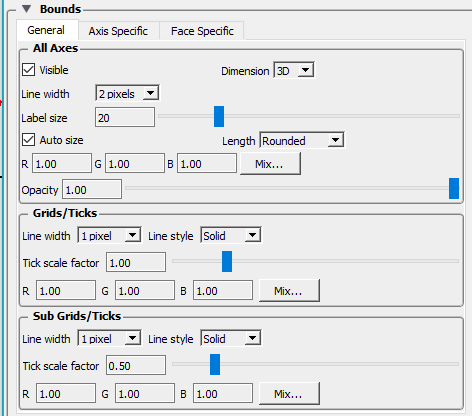The width and height of the screenshot is (472, 416).
Task: Open All Axes Line width dropdown
Action: tap(127, 94)
